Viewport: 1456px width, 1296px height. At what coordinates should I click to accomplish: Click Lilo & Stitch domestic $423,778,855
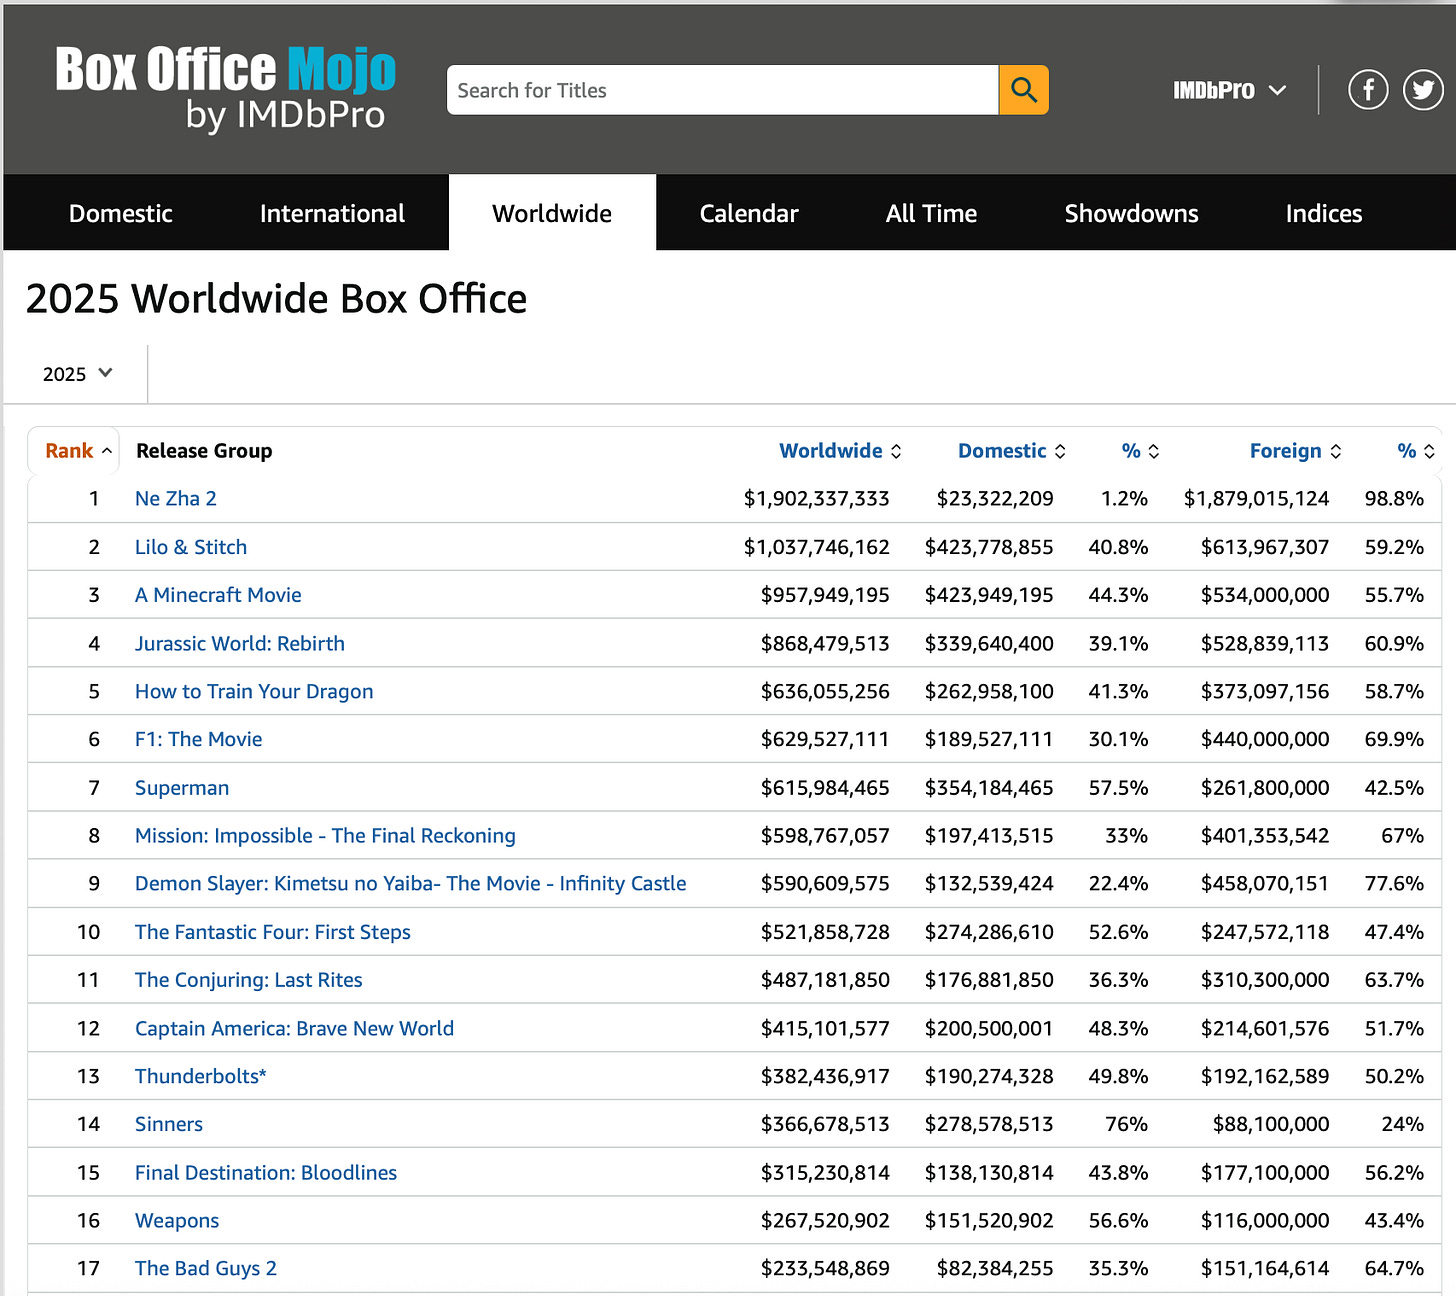[x=989, y=547]
